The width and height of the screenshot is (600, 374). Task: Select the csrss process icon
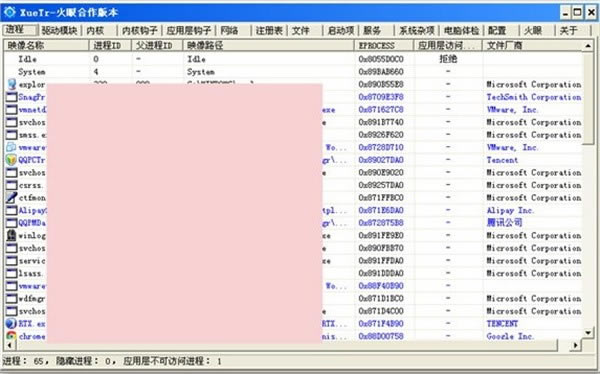click(x=11, y=185)
